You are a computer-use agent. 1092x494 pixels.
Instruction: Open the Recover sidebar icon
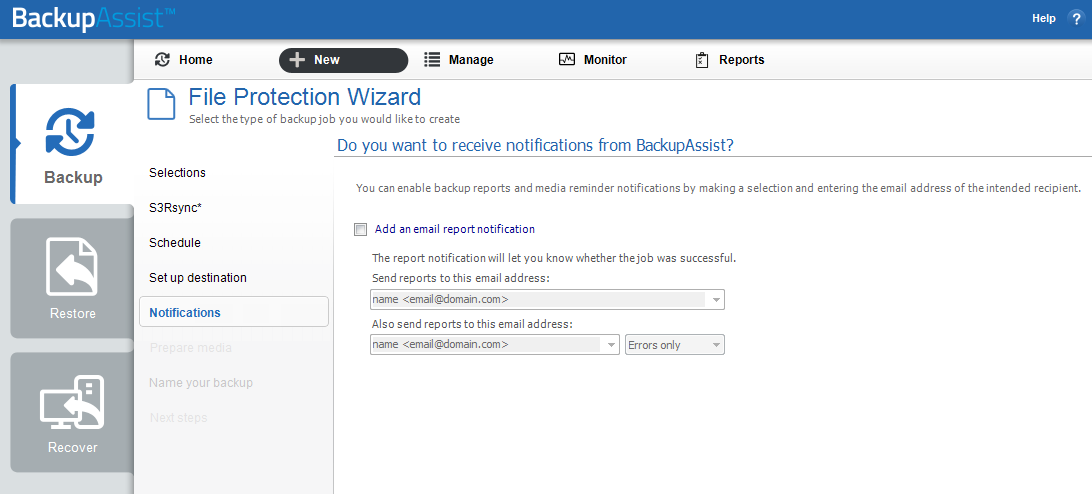point(72,403)
